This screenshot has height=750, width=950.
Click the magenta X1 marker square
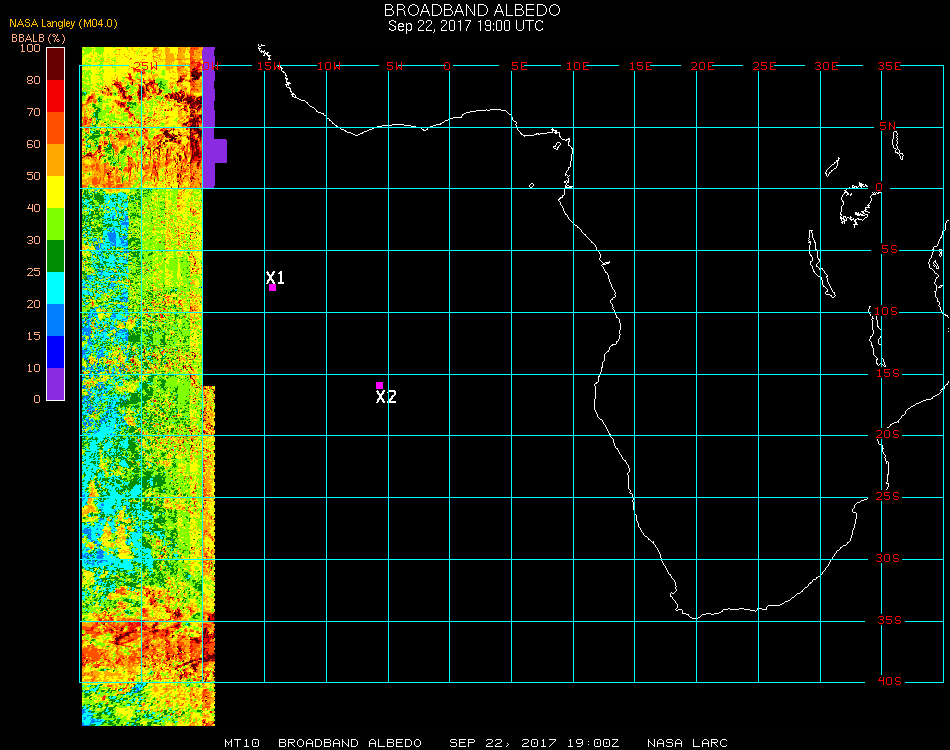pos(272,288)
